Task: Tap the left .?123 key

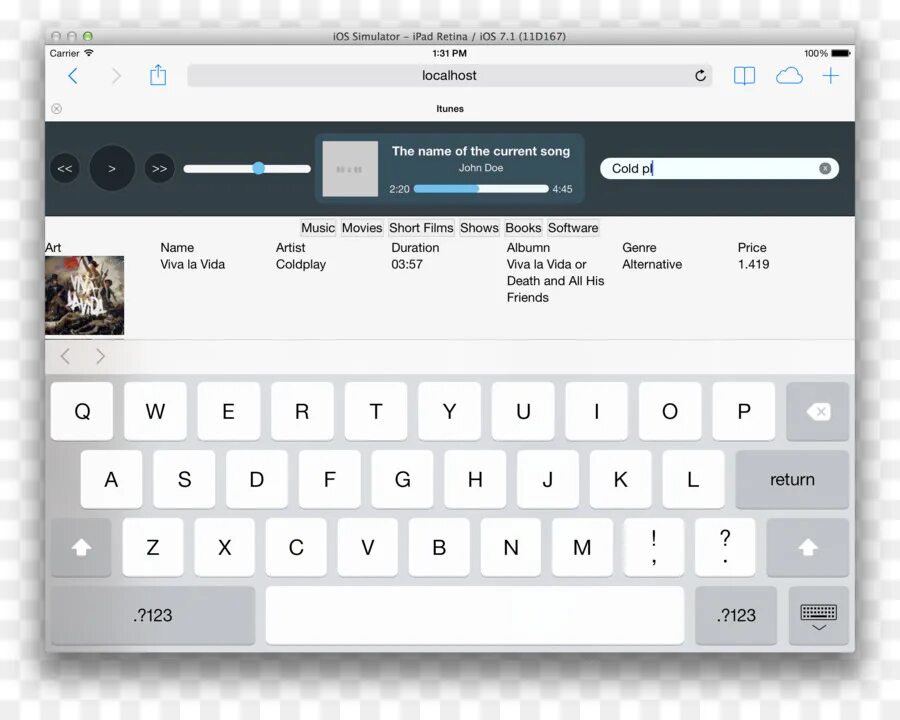Action: 153,616
